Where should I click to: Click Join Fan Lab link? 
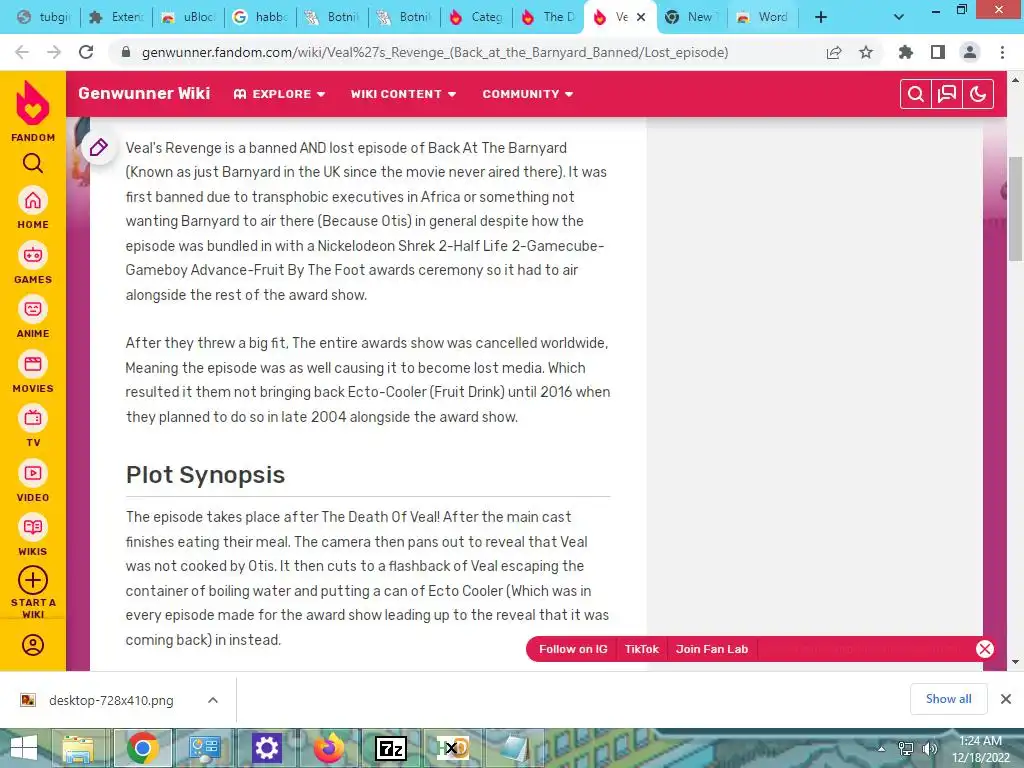point(712,649)
